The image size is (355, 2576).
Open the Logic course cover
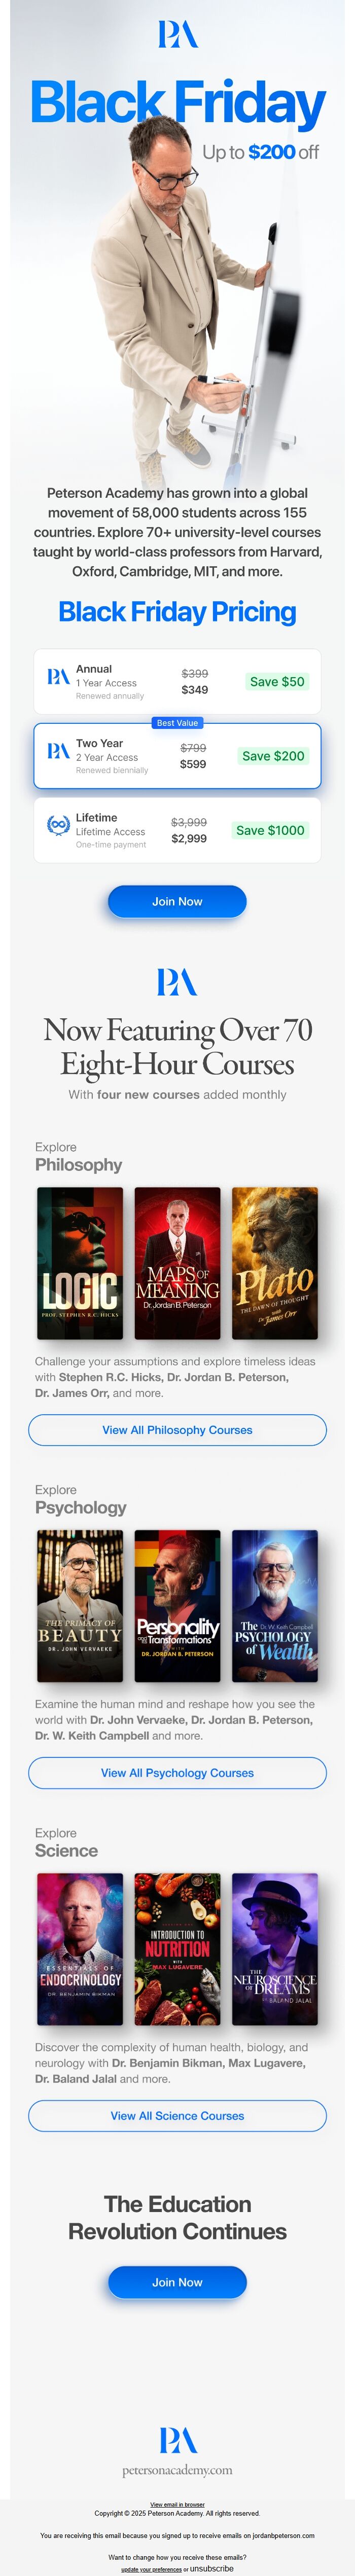click(x=80, y=1263)
